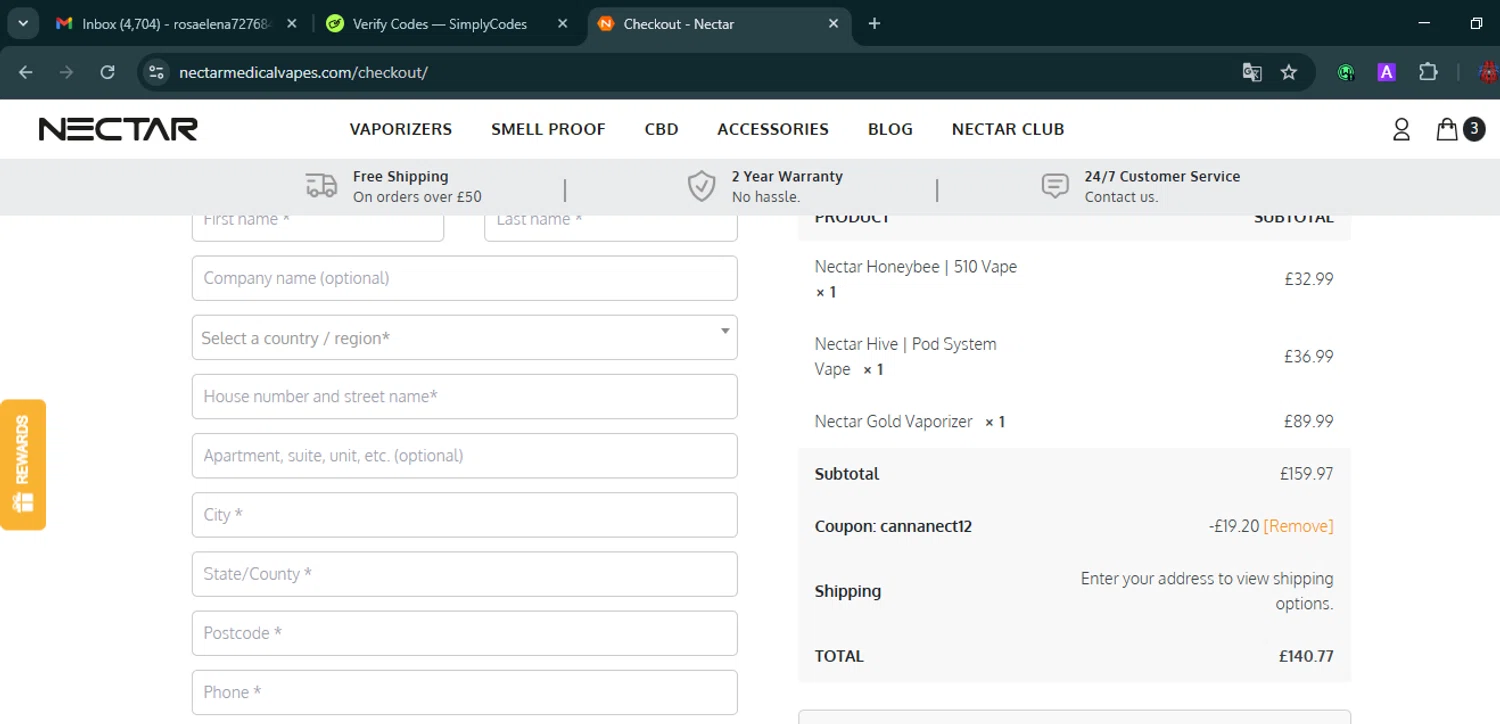The width and height of the screenshot is (1500, 724).
Task: Open the Blog page
Action: click(890, 129)
